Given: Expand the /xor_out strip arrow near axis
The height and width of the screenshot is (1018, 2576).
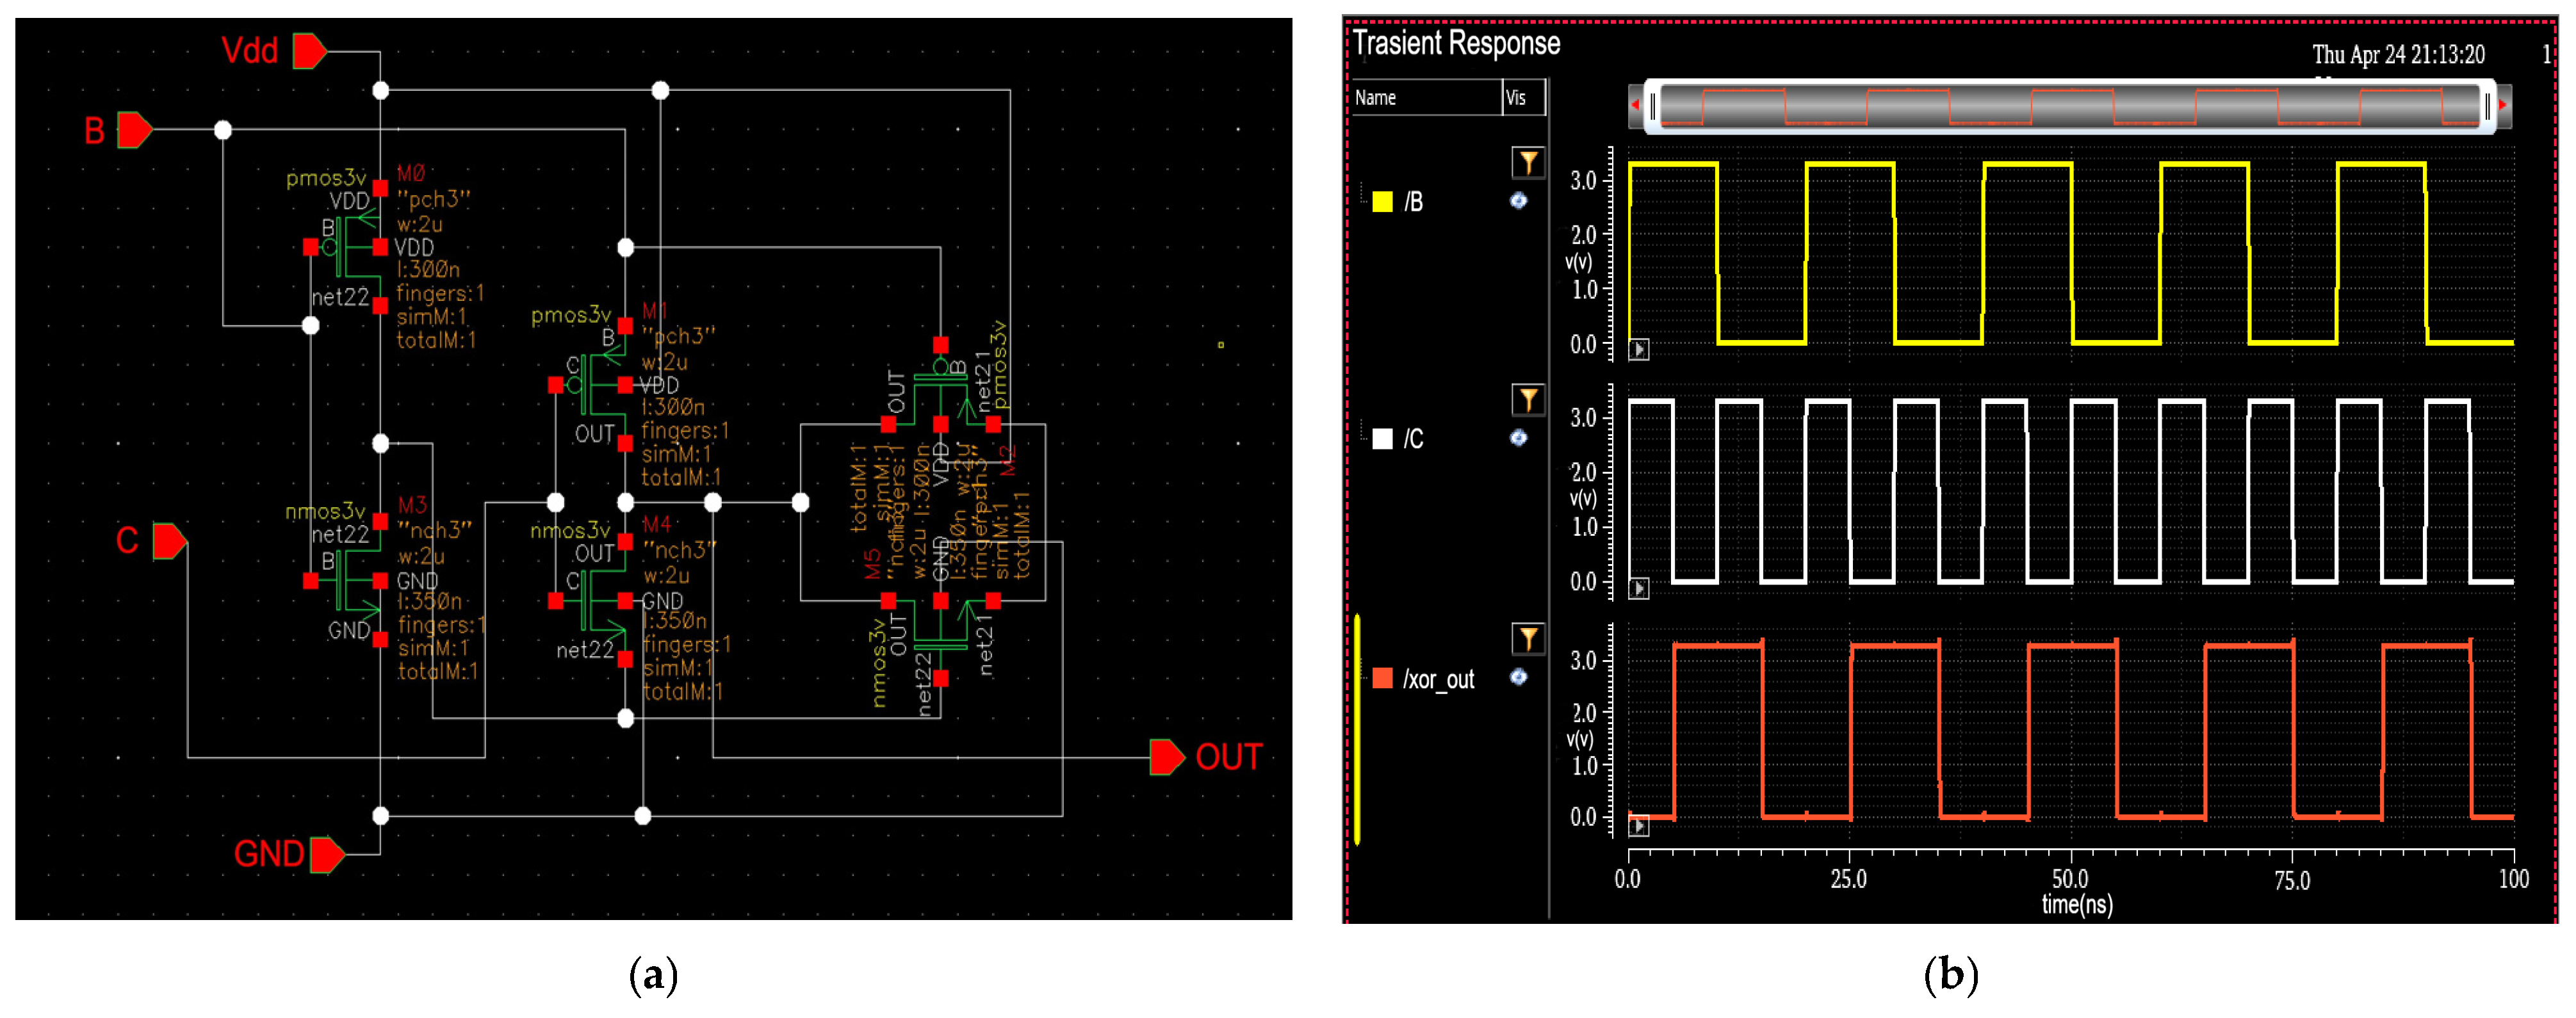Looking at the screenshot, I should pos(1638,826).
